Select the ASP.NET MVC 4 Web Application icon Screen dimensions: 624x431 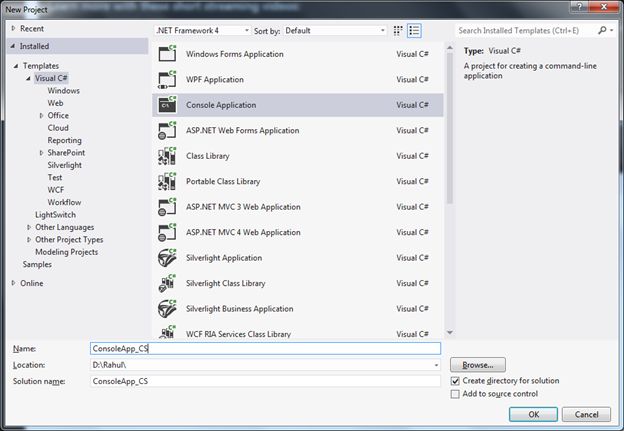167,232
